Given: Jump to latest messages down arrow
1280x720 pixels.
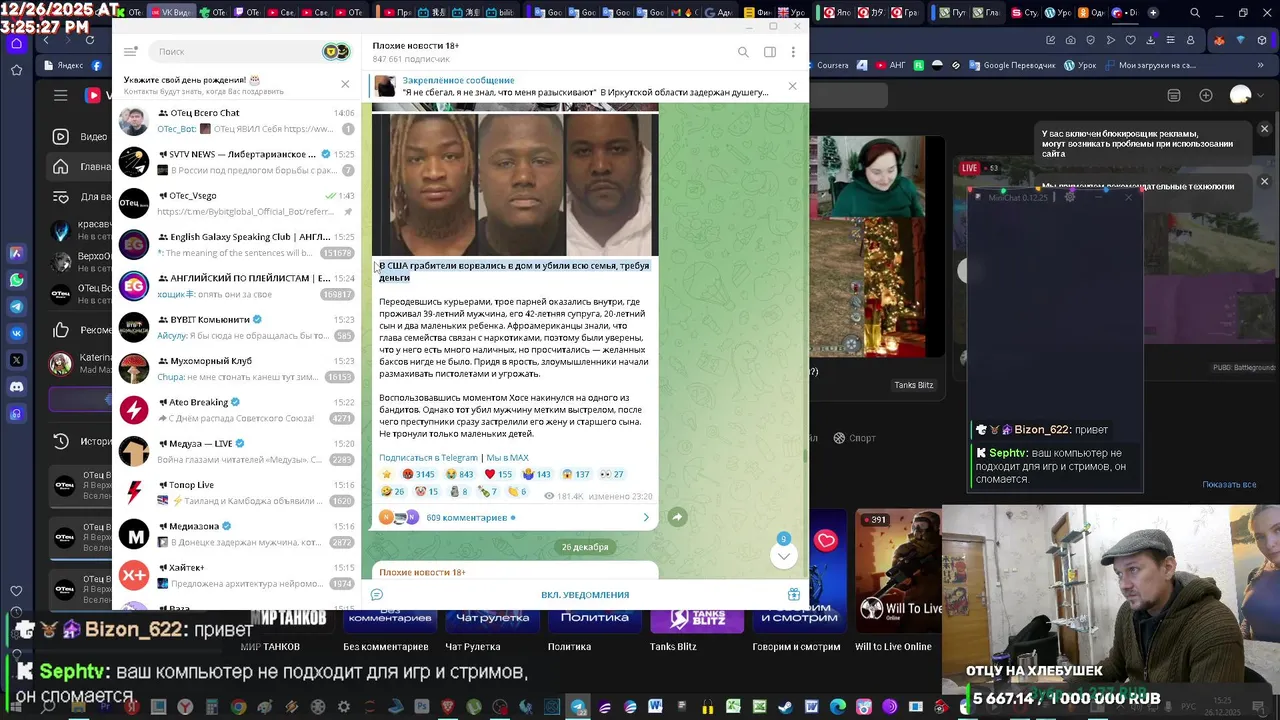Looking at the screenshot, I should tap(784, 556).
